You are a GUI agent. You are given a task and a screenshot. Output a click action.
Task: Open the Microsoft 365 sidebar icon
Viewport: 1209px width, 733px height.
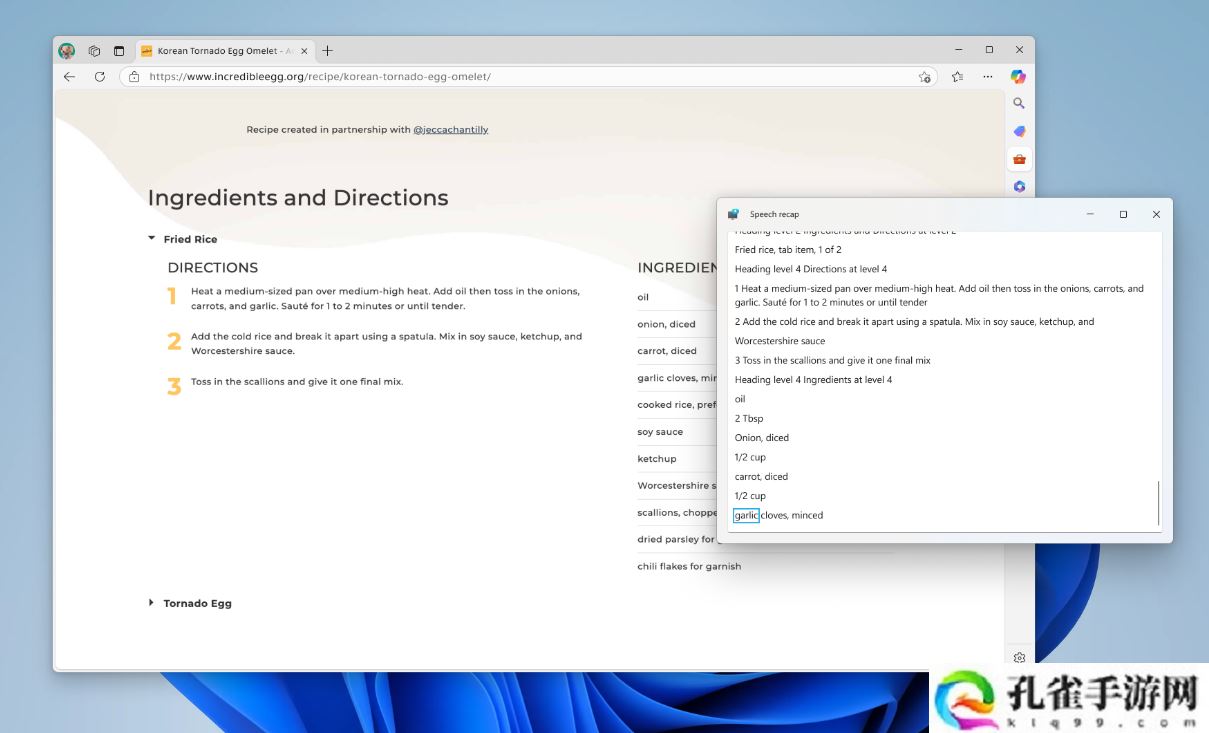[x=1019, y=187]
